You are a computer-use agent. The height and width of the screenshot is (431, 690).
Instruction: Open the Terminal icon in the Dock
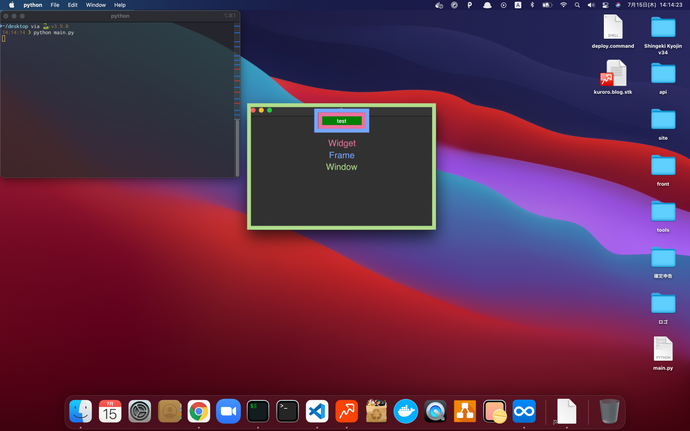(287, 411)
